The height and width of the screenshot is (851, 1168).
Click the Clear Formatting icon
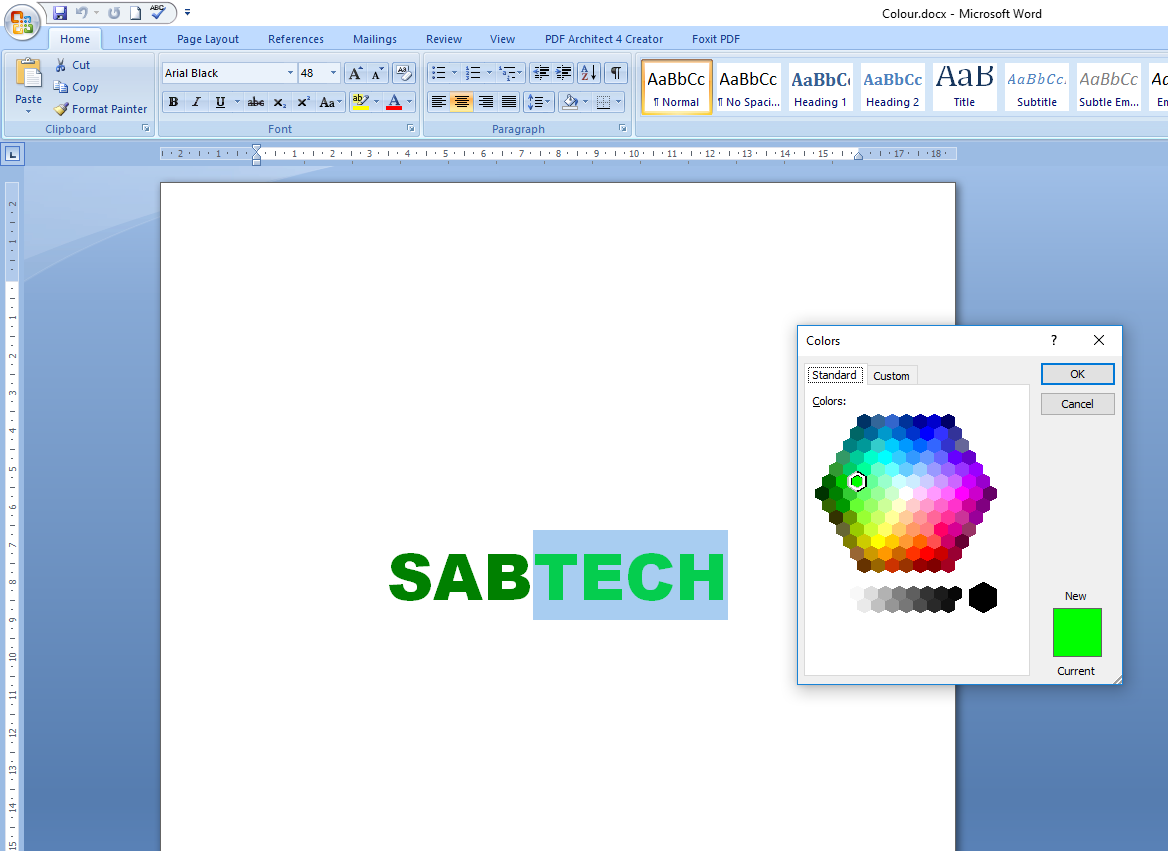tap(404, 73)
